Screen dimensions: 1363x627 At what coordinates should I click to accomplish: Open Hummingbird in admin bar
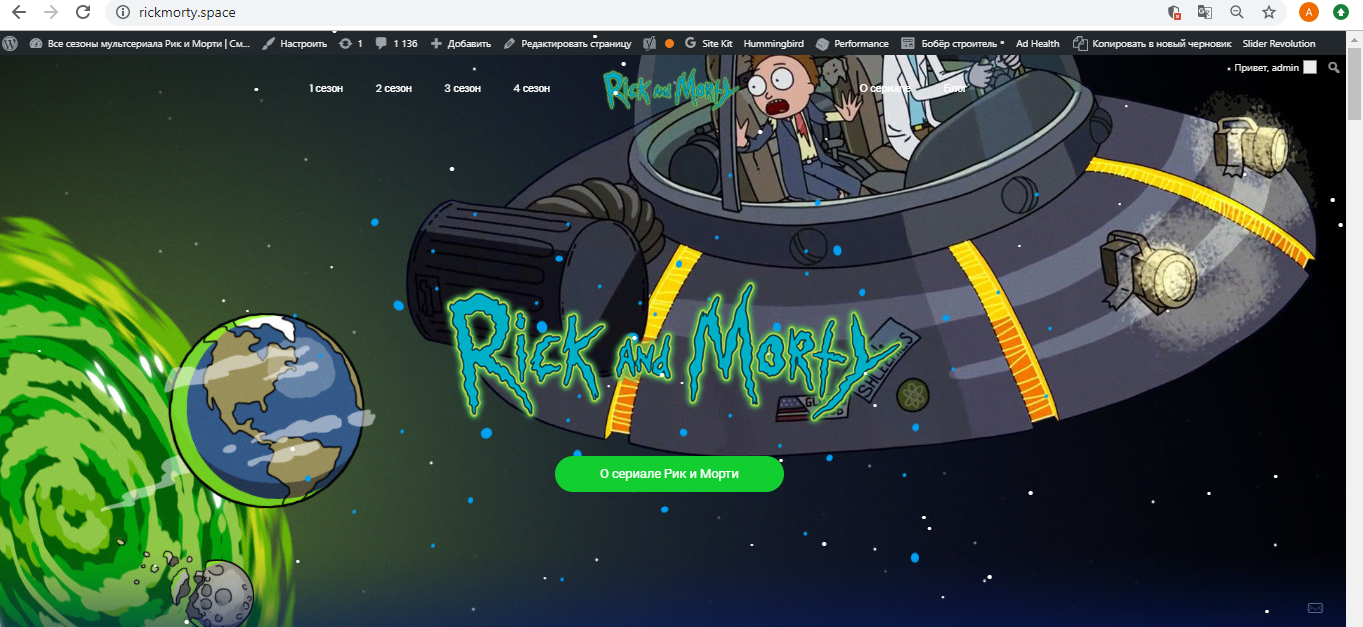775,43
